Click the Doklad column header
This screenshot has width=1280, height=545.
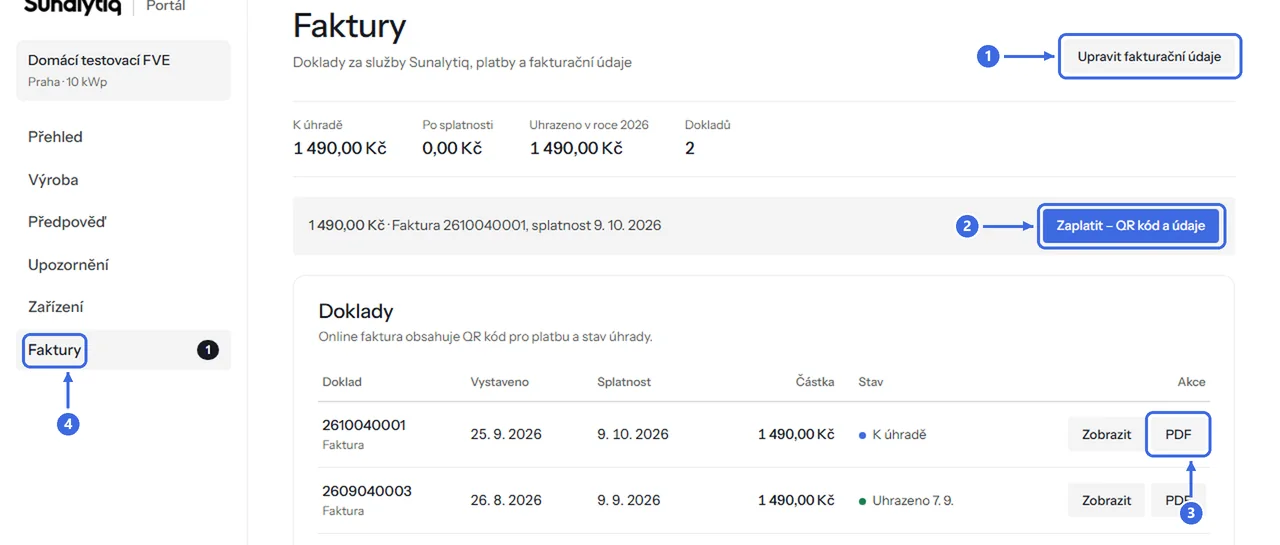(x=342, y=382)
